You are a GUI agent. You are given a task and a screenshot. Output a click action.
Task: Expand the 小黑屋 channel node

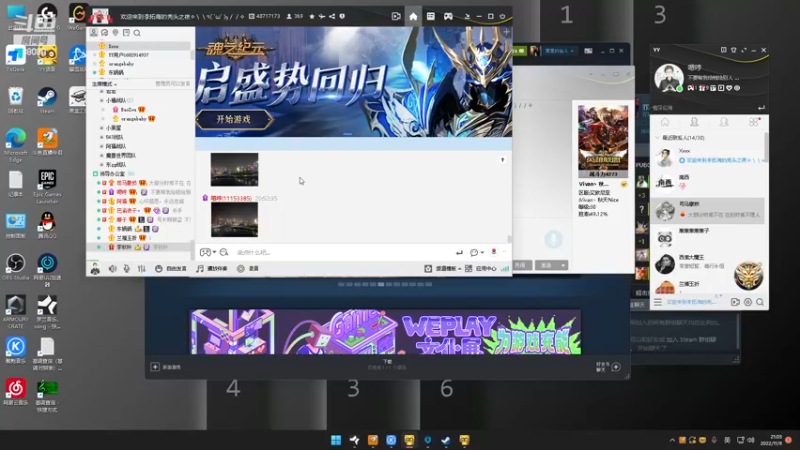pos(102,128)
